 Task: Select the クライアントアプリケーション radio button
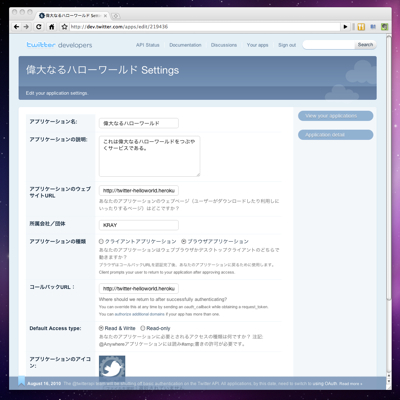click(x=101, y=241)
